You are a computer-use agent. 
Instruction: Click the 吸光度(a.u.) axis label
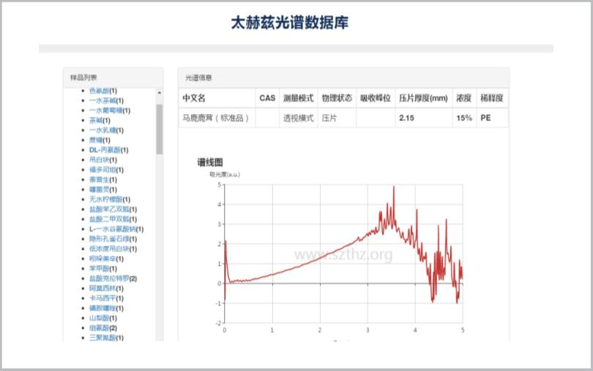coord(225,174)
